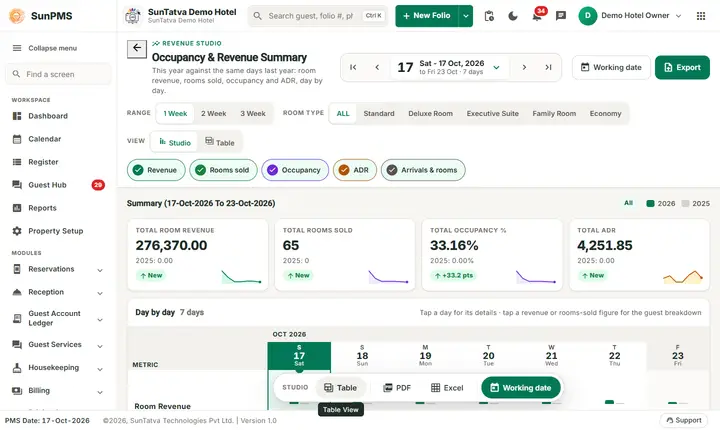Click the New Folio button
This screenshot has height=430, width=720.
(427, 16)
